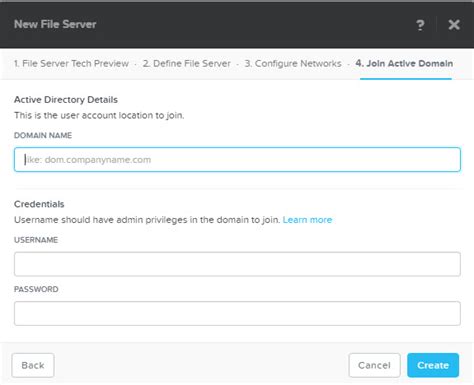Open the Learn more link

pyautogui.click(x=307, y=220)
